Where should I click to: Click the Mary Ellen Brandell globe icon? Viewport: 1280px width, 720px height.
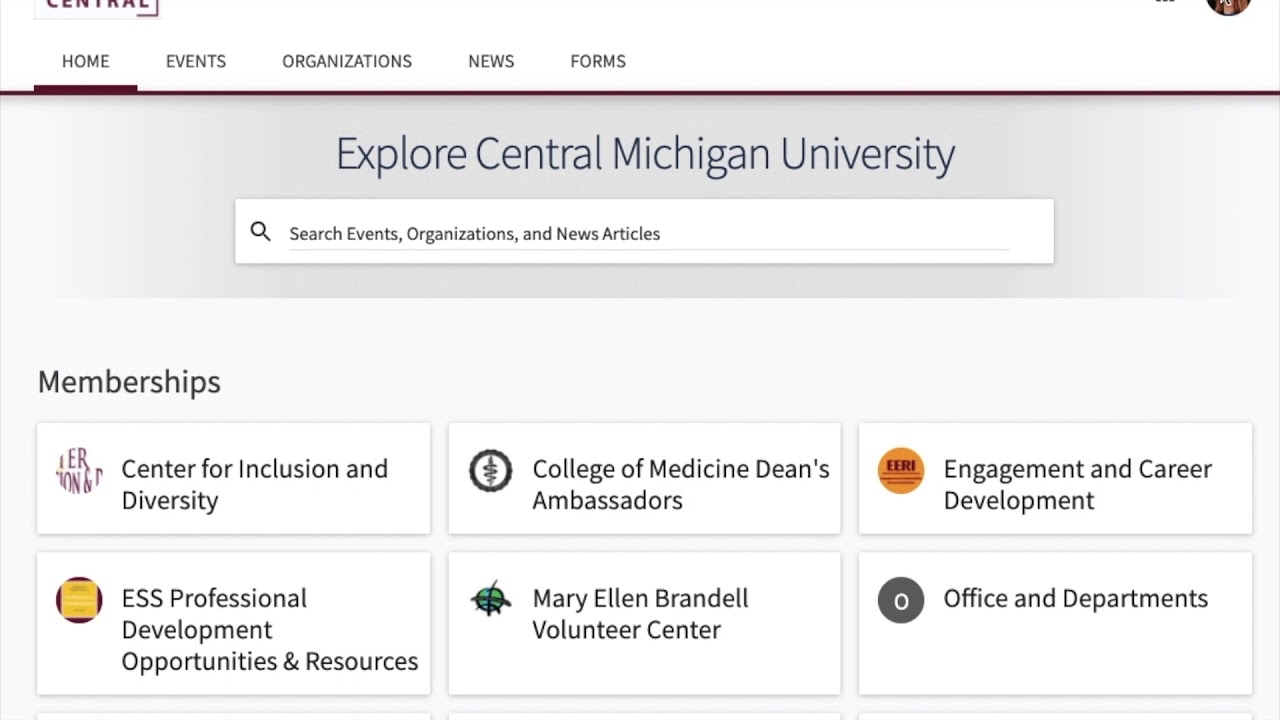489,600
